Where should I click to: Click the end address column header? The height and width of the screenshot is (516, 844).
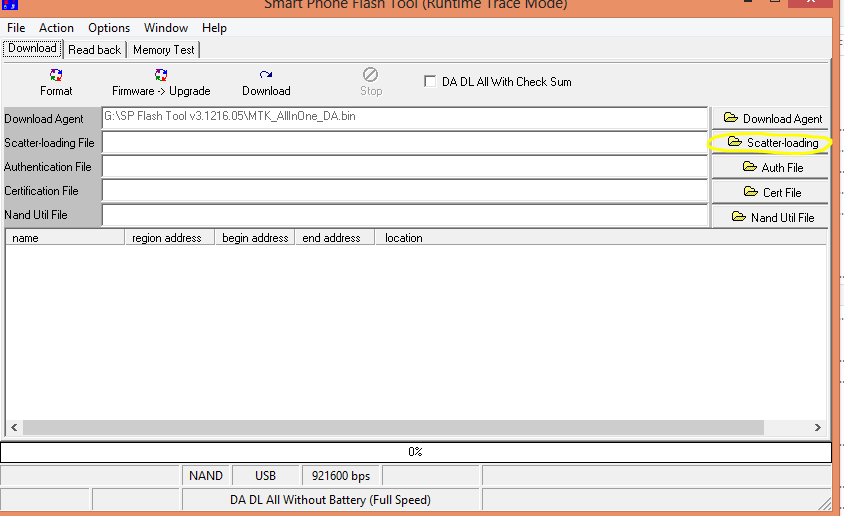pos(335,238)
